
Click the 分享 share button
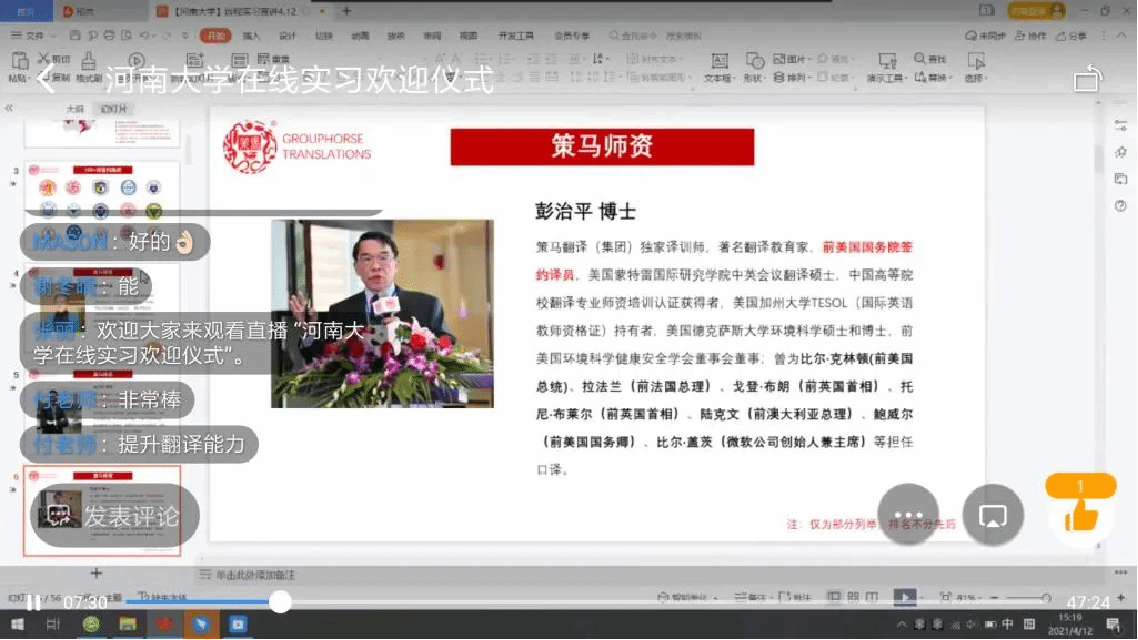pyautogui.click(x=1072, y=35)
